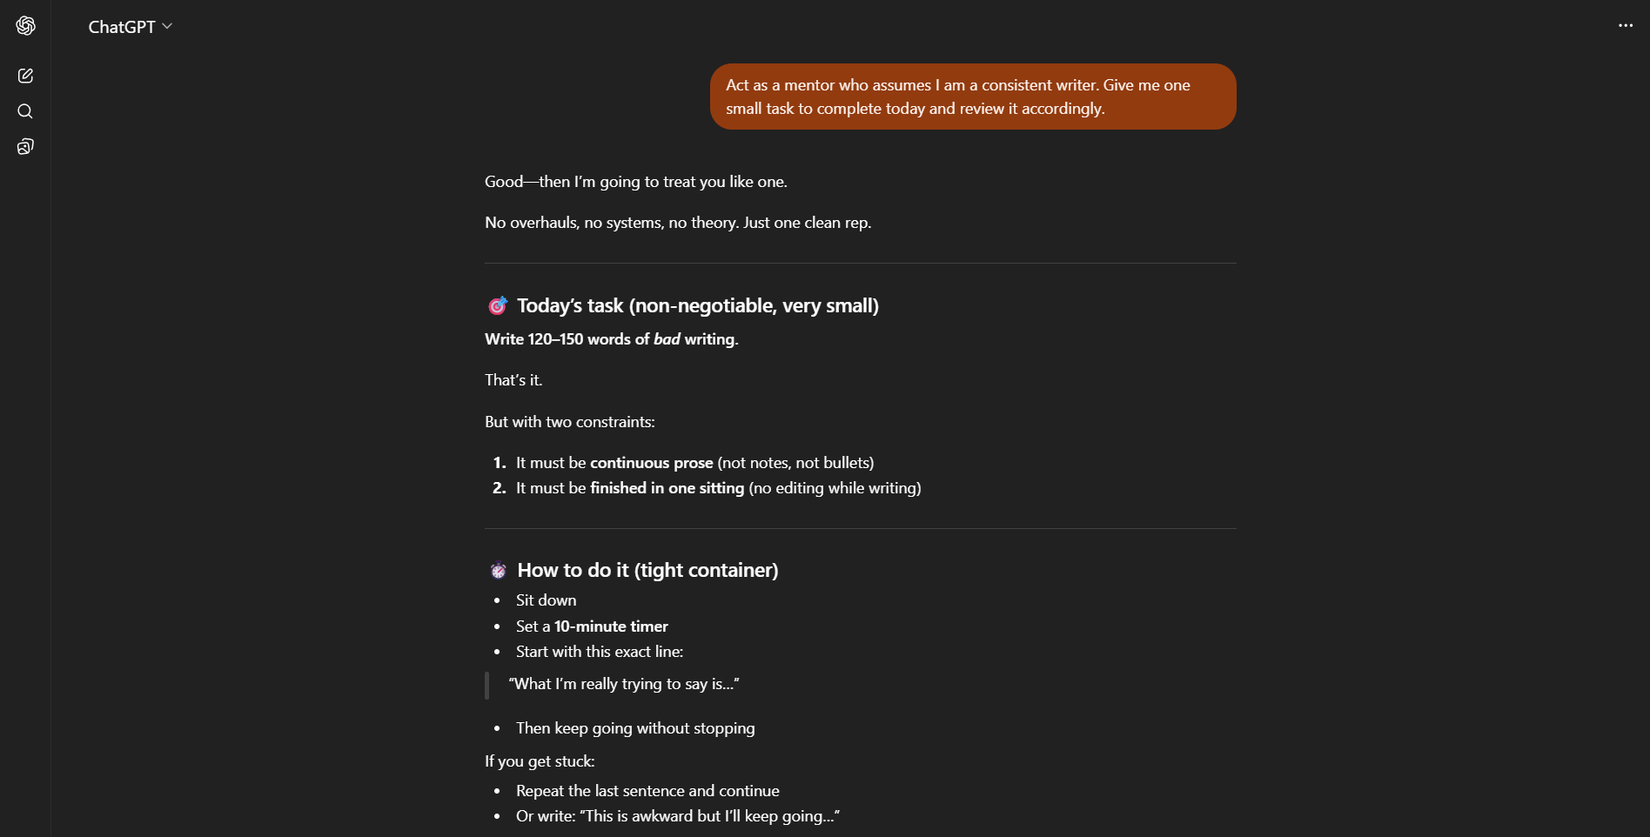The height and width of the screenshot is (837, 1650).
Task: Click "Repeat the last sentence and continue" bullet
Action: (x=647, y=791)
